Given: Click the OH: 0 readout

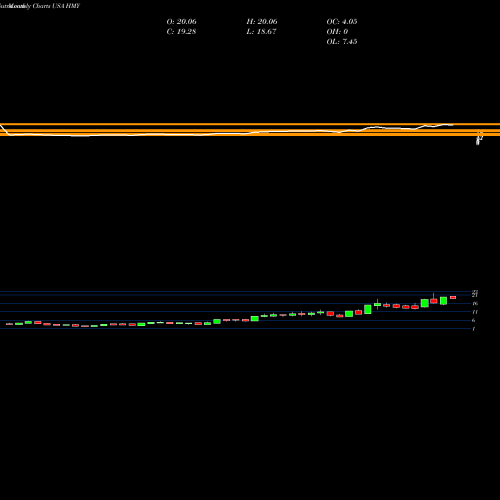Looking at the screenshot, I should click(x=337, y=32).
